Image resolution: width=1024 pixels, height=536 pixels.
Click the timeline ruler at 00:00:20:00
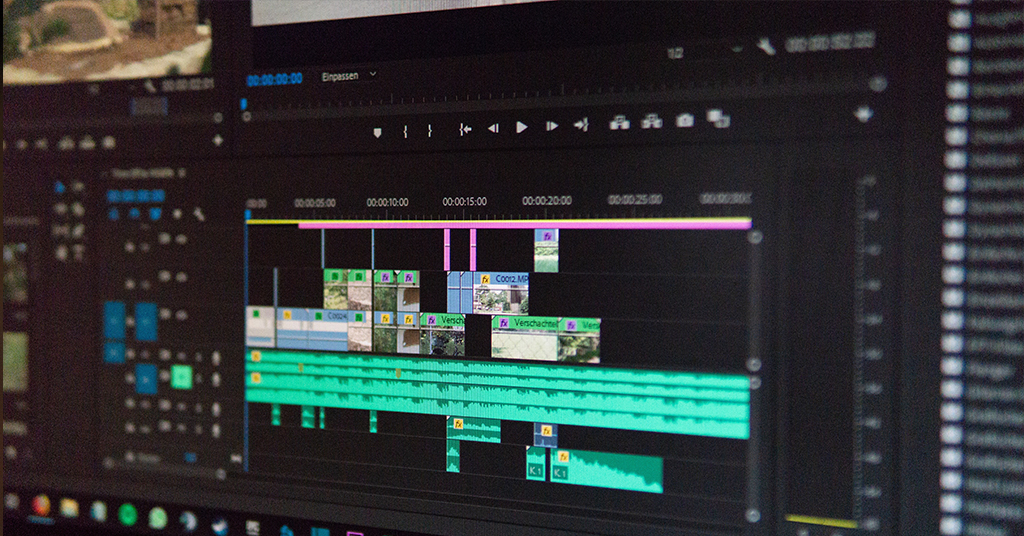tap(547, 200)
